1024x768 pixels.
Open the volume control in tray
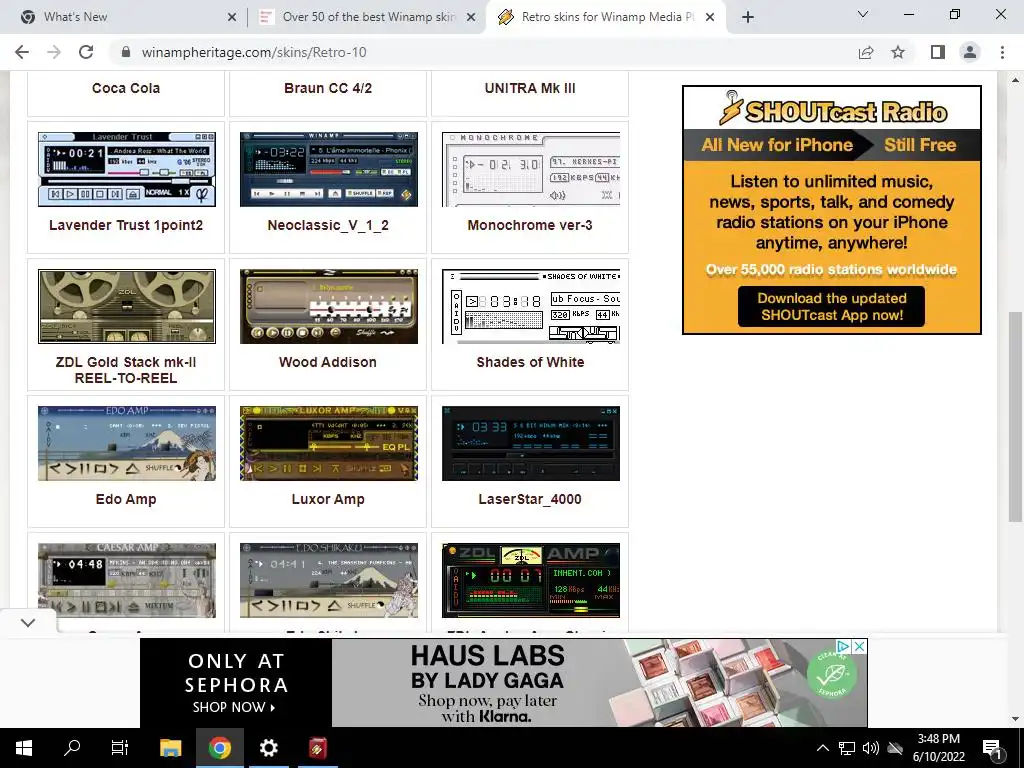coord(870,748)
